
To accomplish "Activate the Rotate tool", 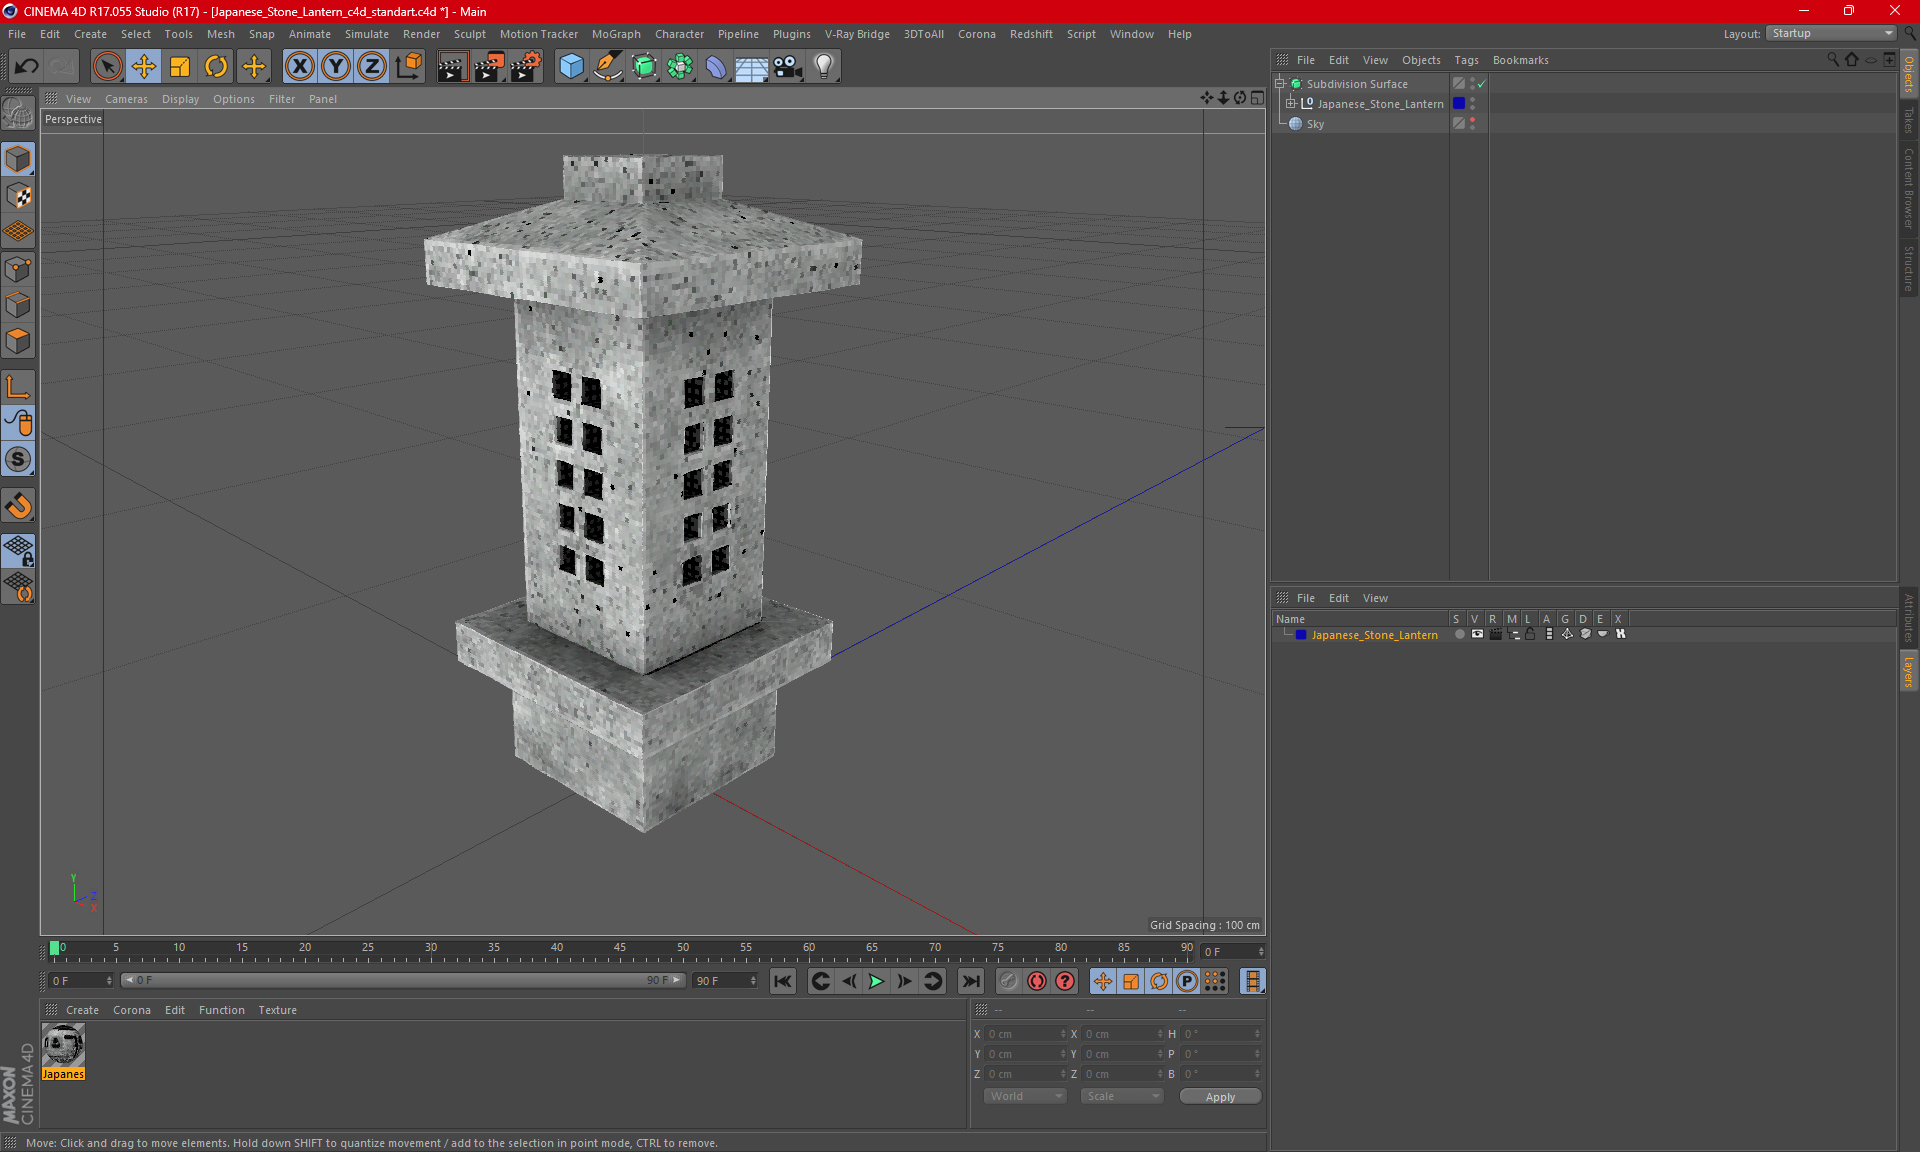I will 216,66.
